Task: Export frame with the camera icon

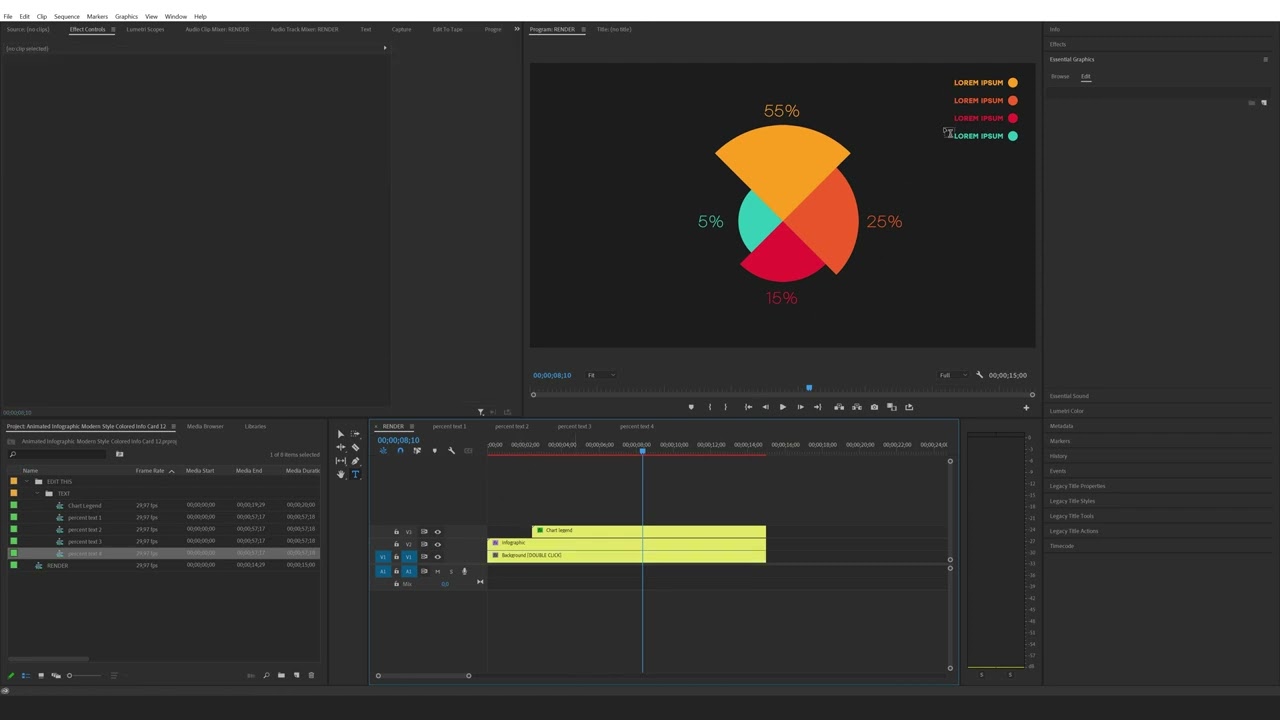Action: click(874, 407)
